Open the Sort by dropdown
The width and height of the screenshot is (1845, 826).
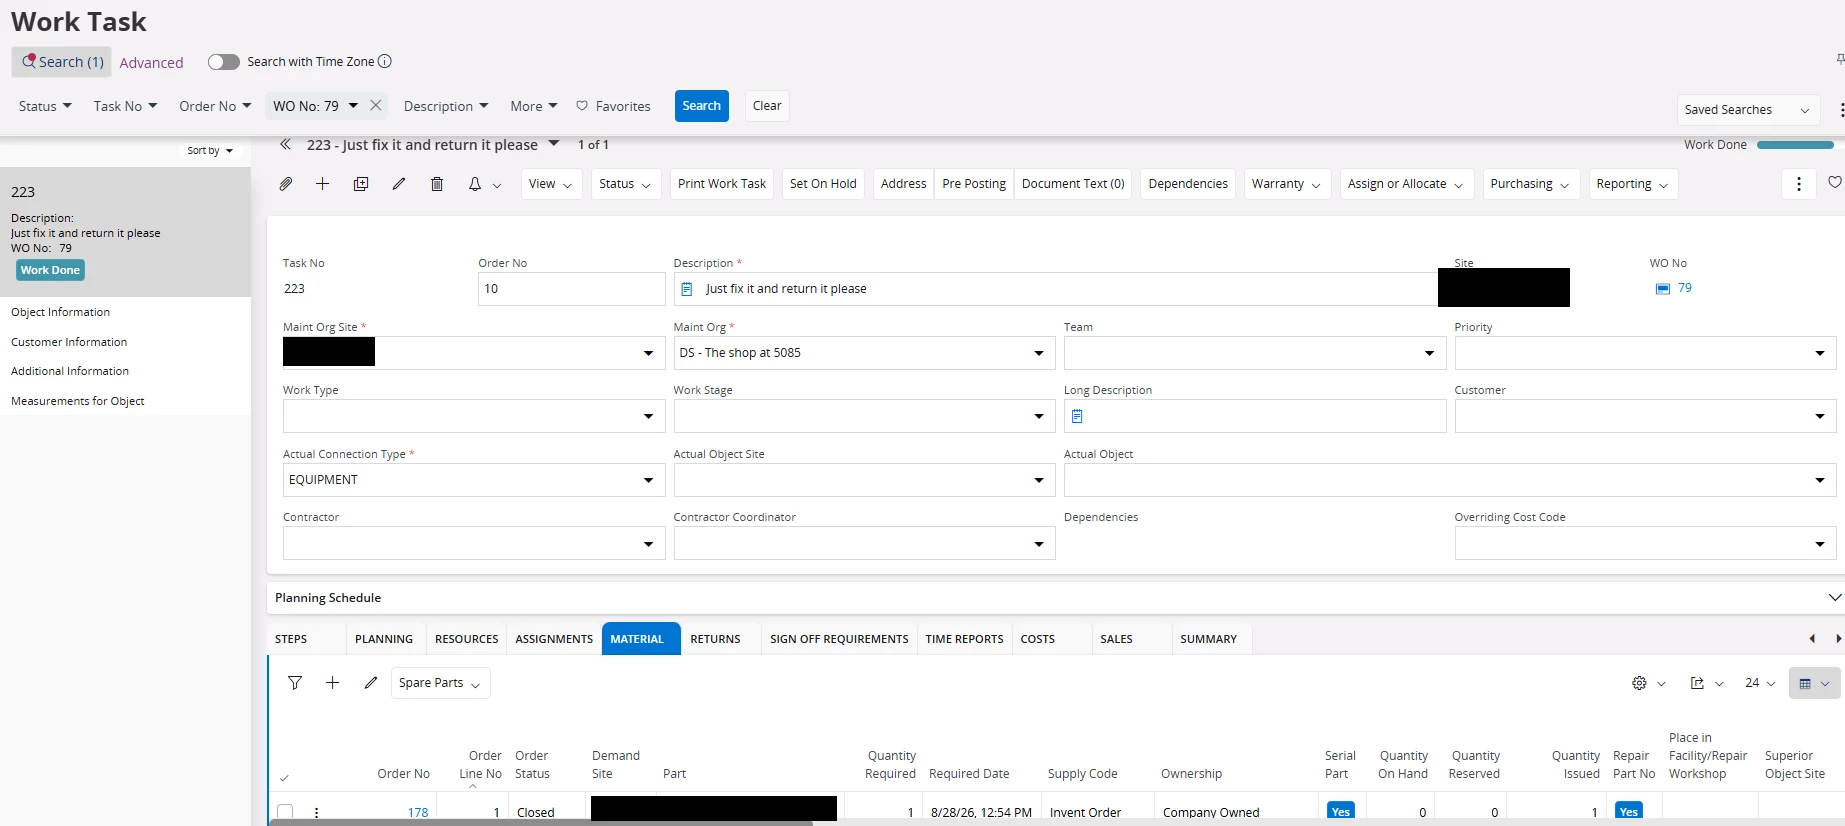210,151
